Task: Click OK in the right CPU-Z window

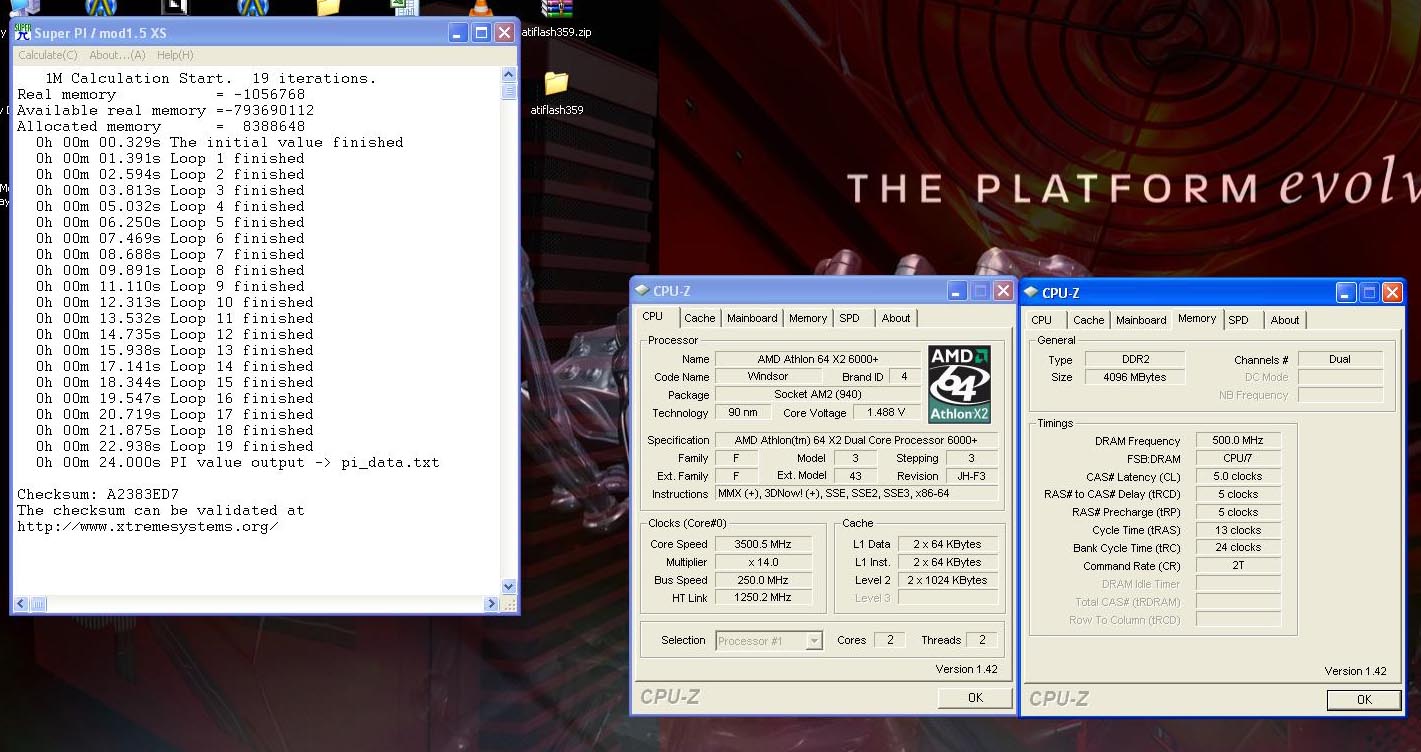Action: 1364,700
